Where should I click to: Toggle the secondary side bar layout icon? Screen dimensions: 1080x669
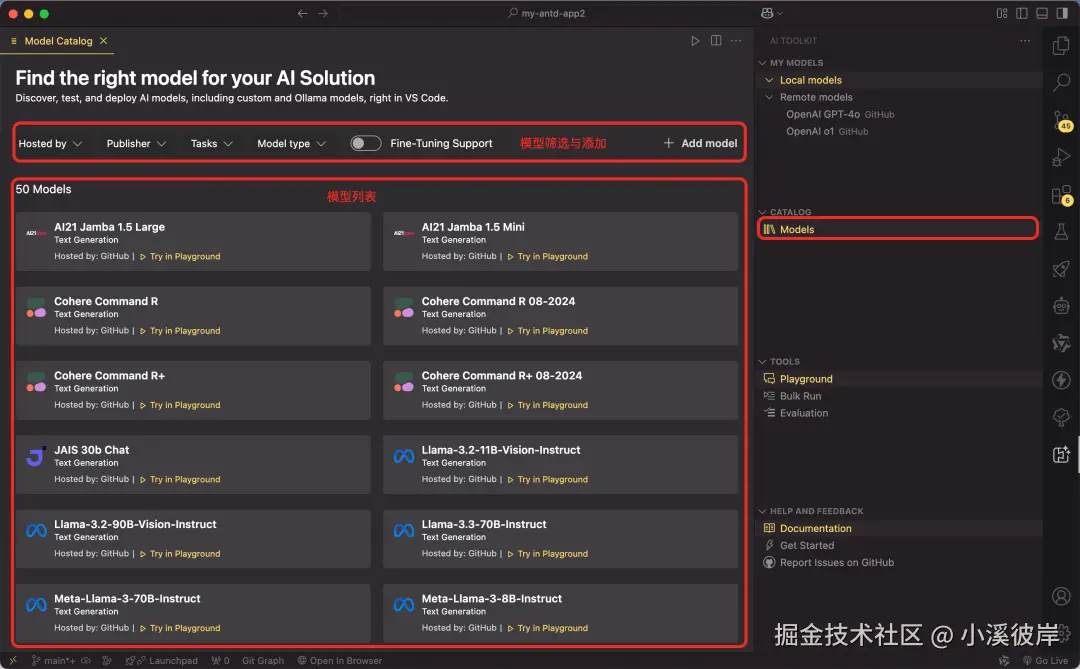(1061, 13)
